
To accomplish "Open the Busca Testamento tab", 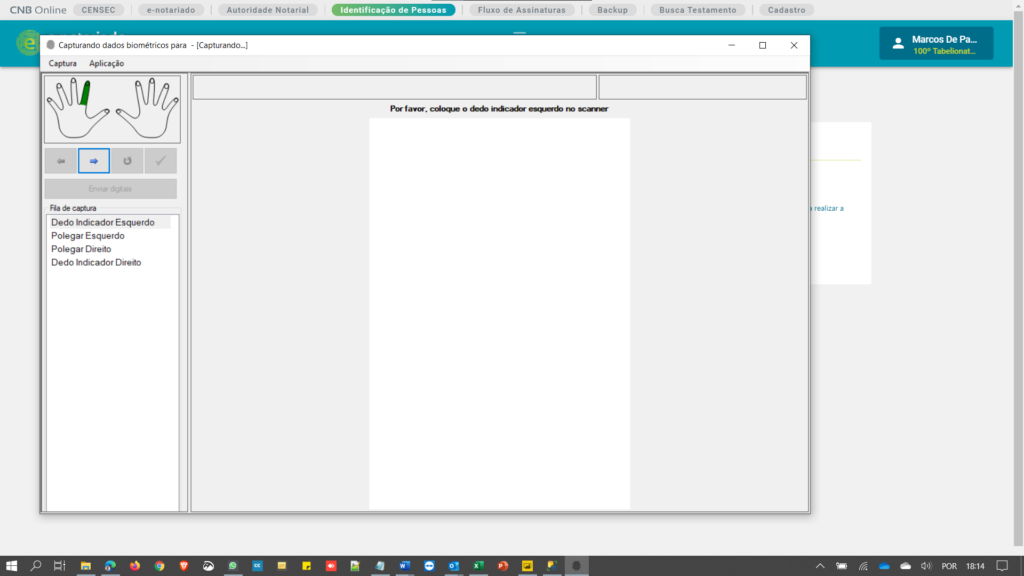I will (697, 10).
